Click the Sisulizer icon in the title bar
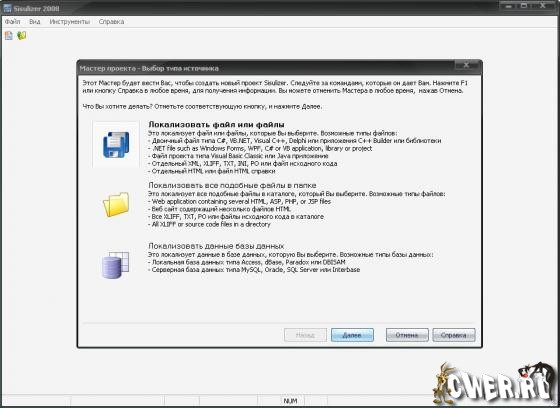Screen dimensions: 560x408 click(7, 8)
